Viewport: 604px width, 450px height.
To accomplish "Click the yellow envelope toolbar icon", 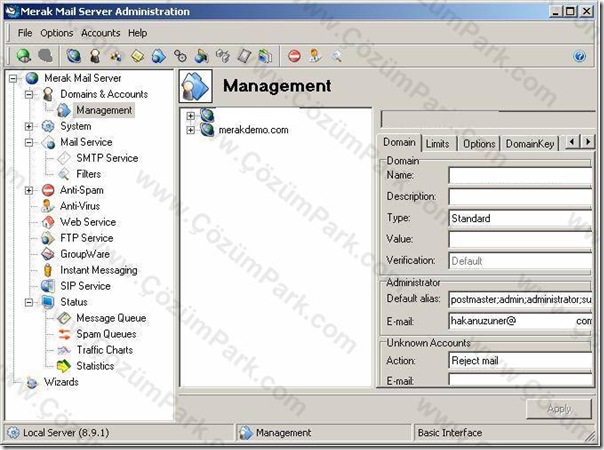I will pos(138,56).
